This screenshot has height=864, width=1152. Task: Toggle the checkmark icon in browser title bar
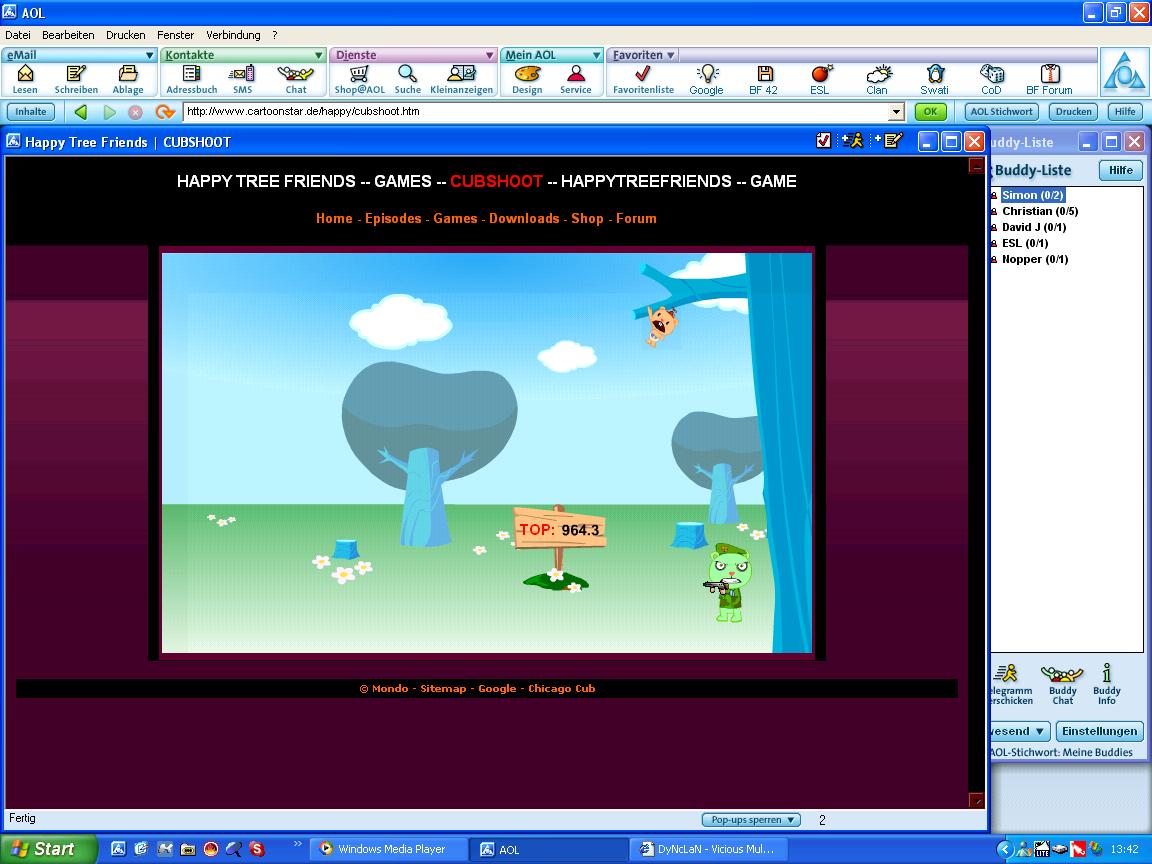[x=824, y=142]
